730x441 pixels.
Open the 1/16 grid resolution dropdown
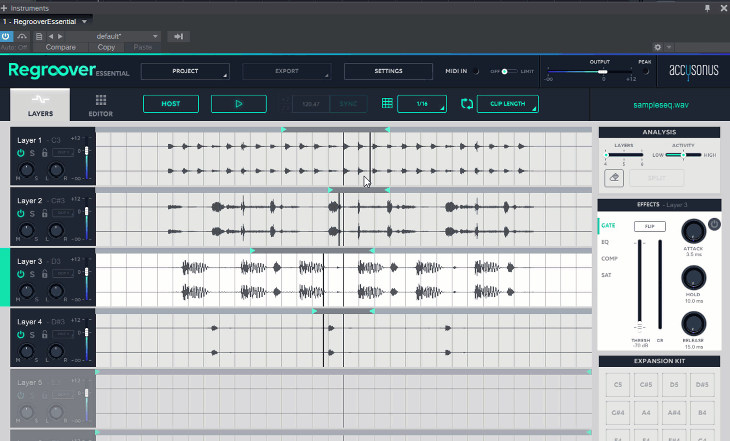(x=422, y=104)
